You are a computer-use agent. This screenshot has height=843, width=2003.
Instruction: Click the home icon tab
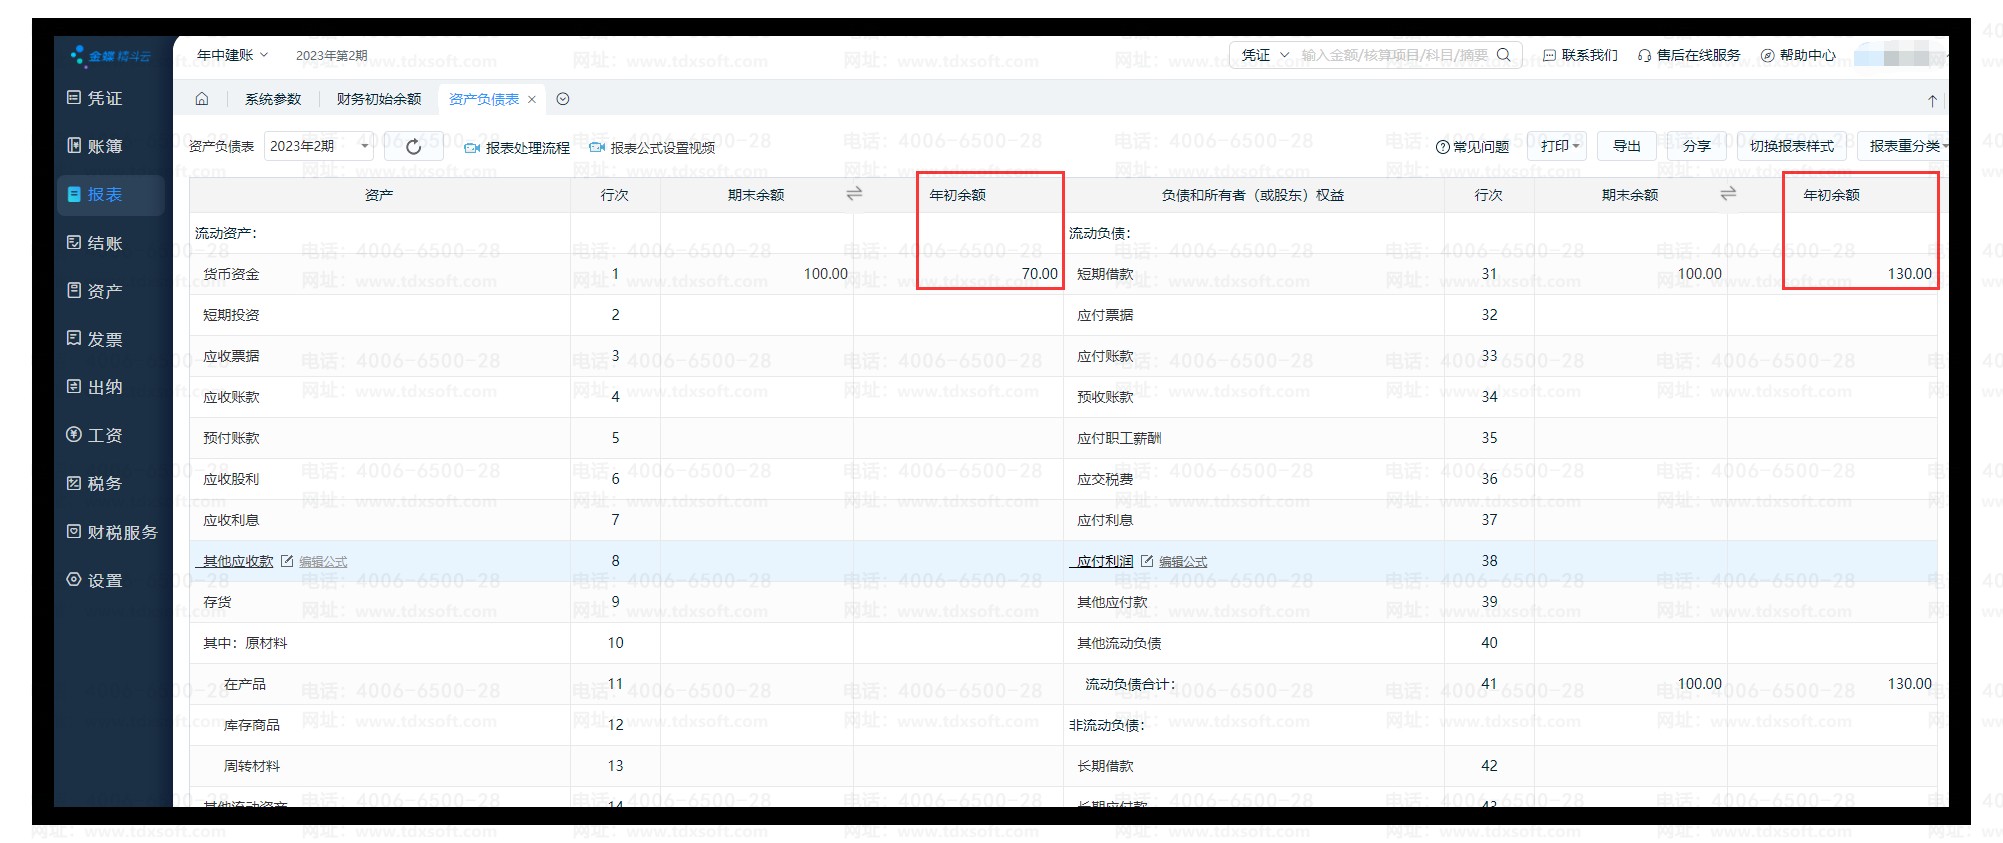[202, 99]
